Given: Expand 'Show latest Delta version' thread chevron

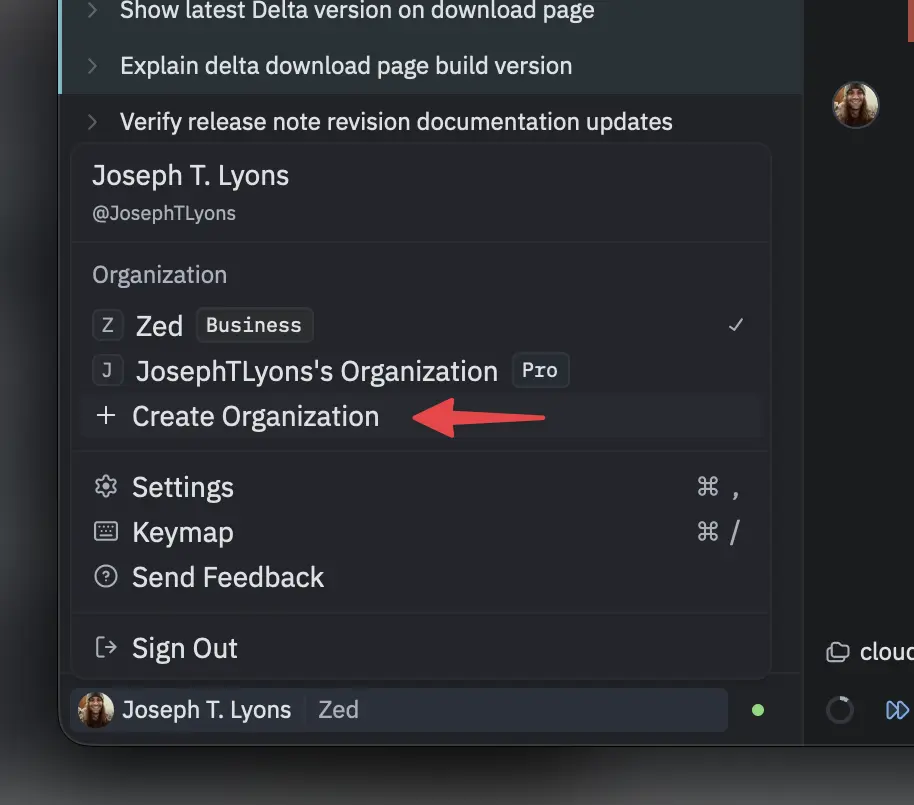Looking at the screenshot, I should coord(92,10).
